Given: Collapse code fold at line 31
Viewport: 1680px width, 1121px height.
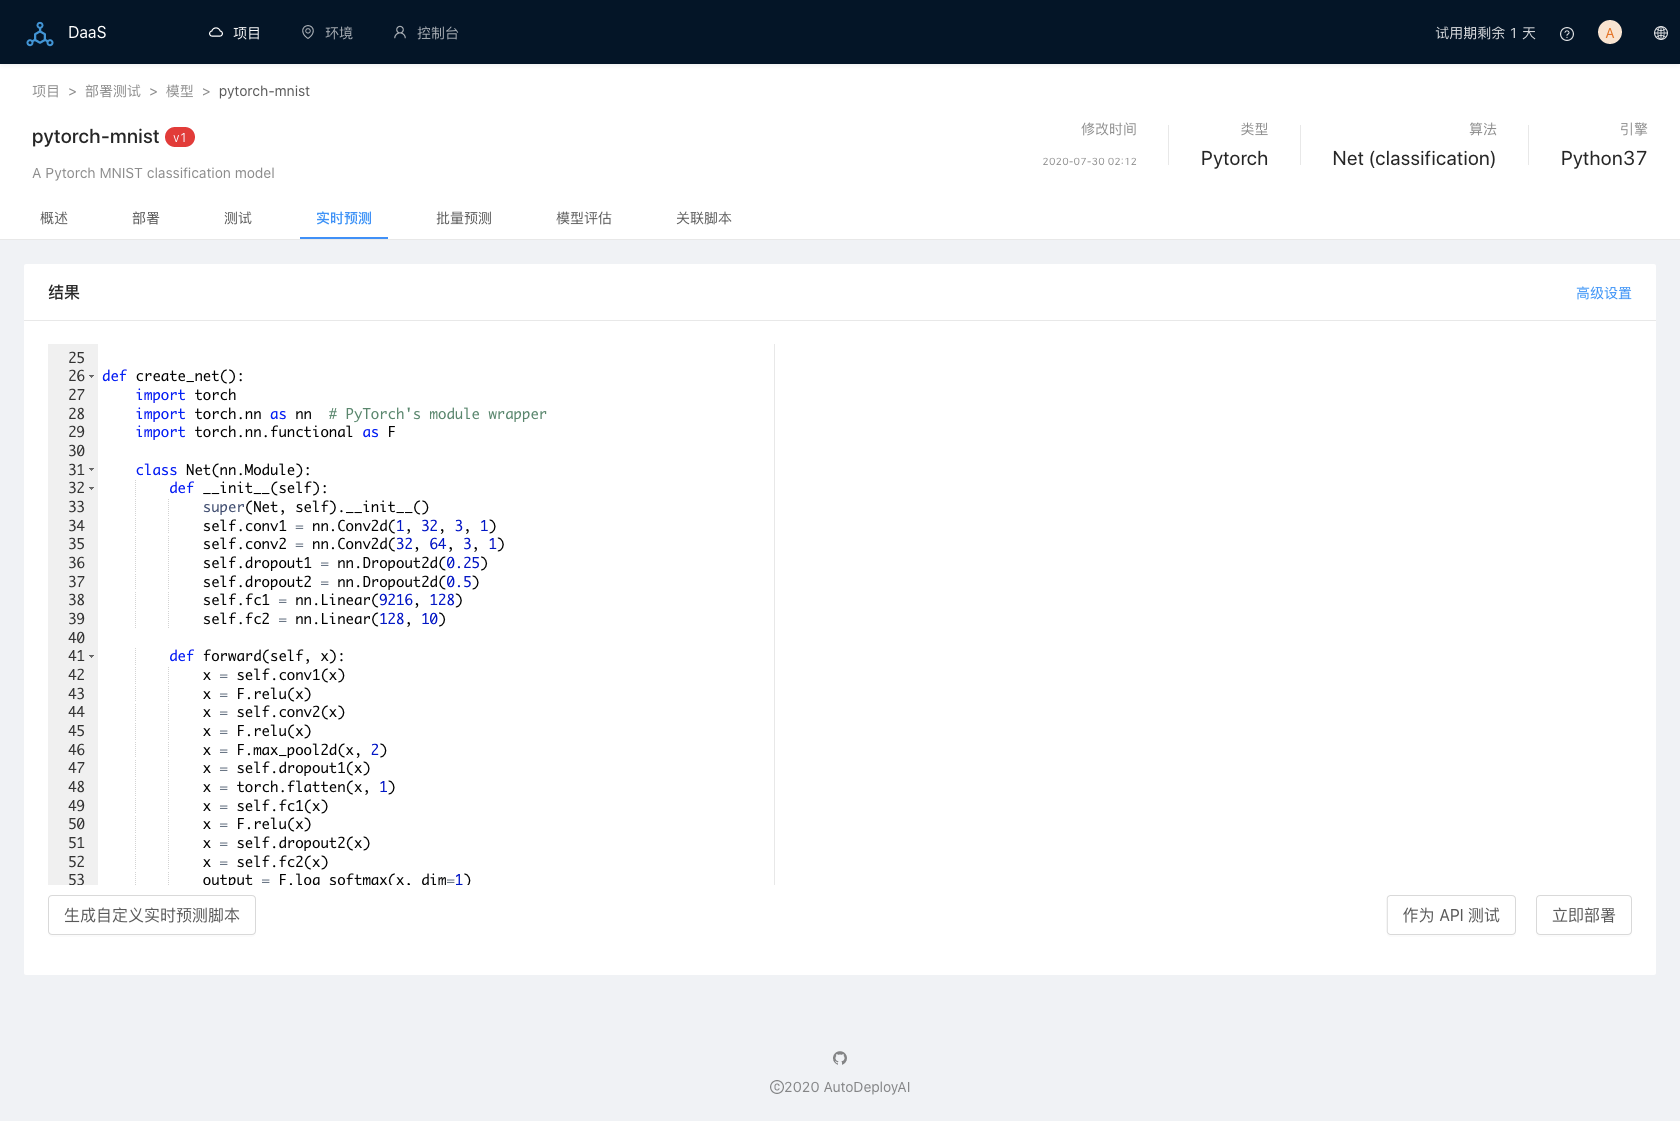Looking at the screenshot, I should pyautogui.click(x=92, y=470).
